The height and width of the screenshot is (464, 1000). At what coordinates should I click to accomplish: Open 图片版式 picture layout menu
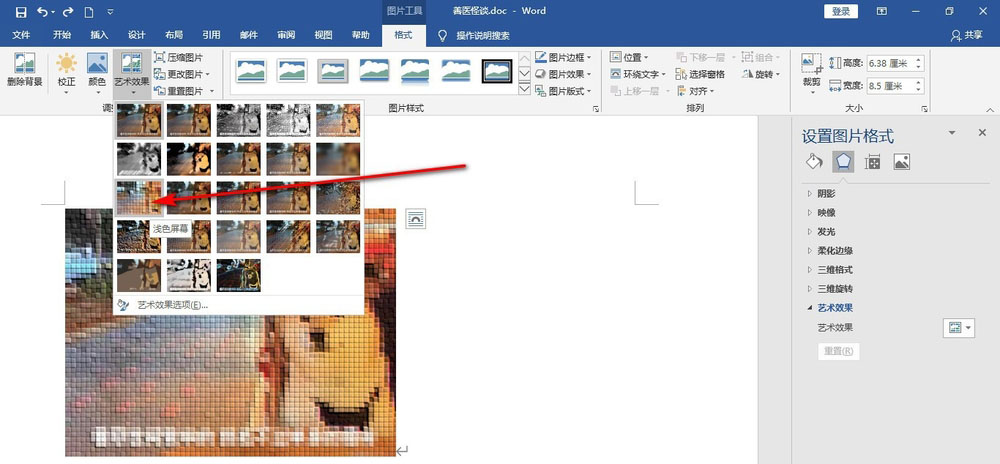(x=564, y=91)
